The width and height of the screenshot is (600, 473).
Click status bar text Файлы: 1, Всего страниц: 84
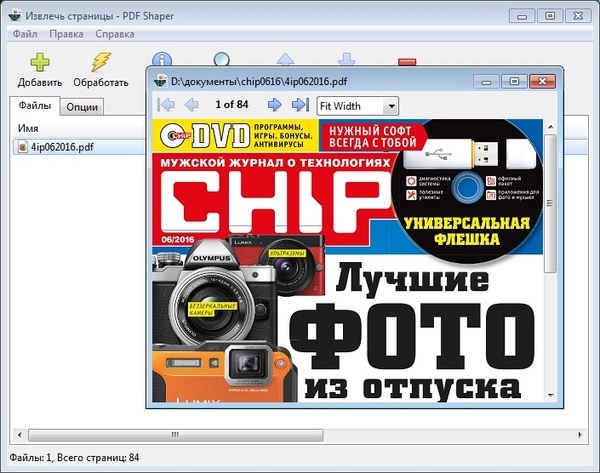click(x=74, y=457)
